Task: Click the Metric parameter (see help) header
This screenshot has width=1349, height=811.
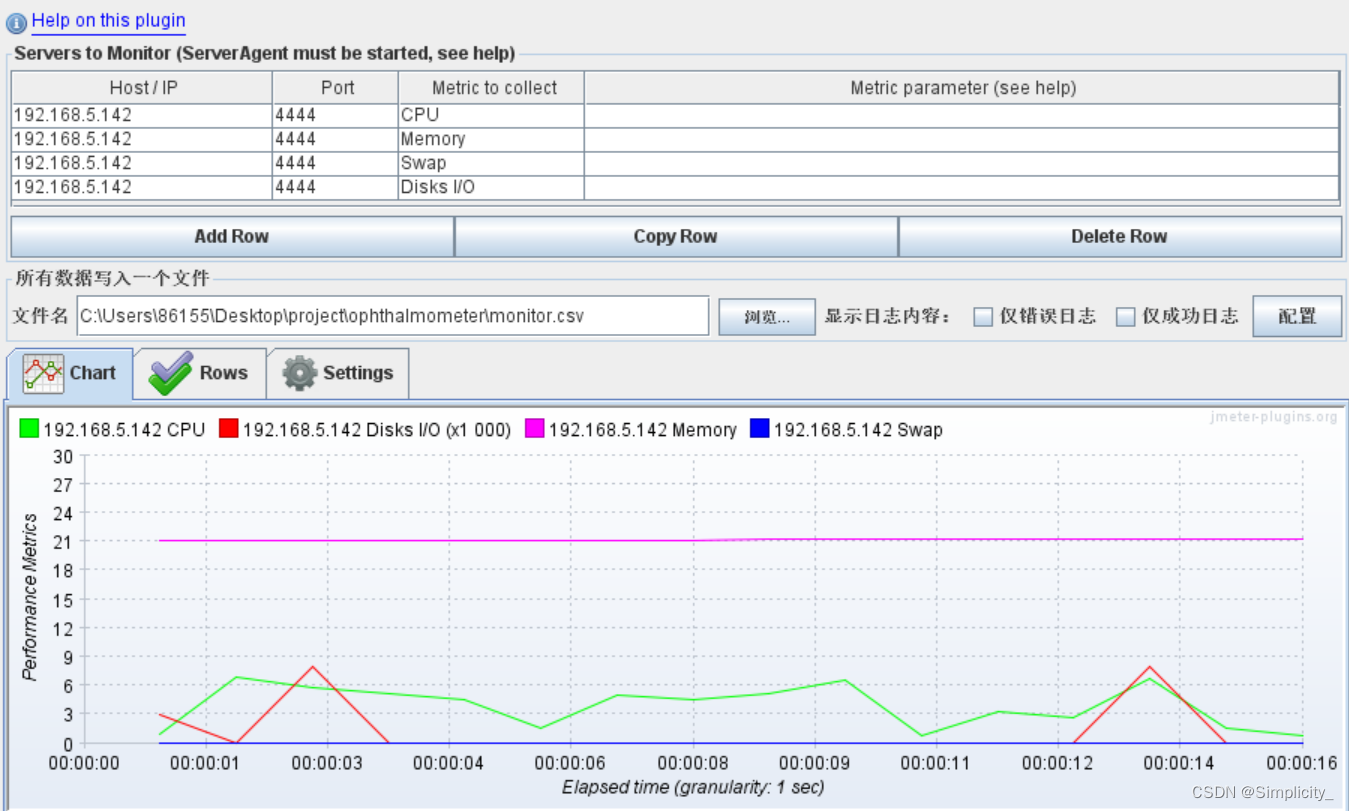Action: click(962, 88)
